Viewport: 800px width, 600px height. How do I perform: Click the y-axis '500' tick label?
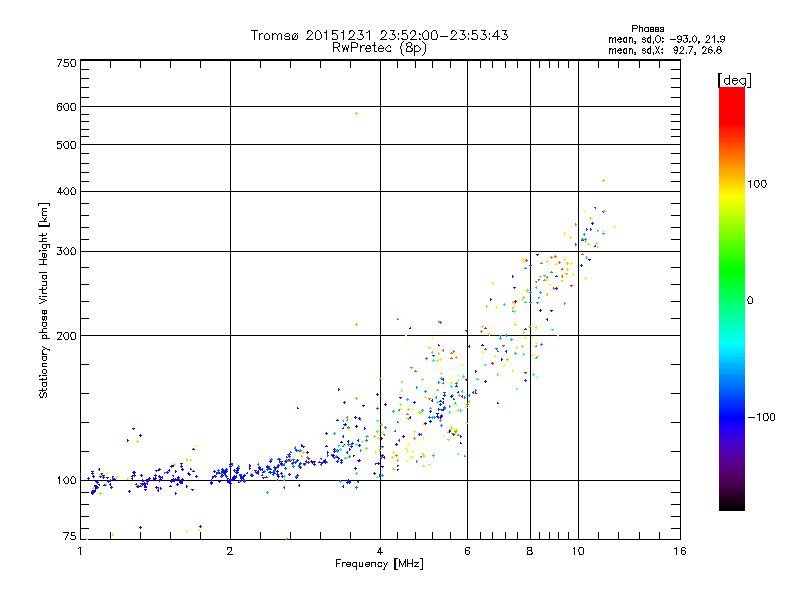point(67,145)
